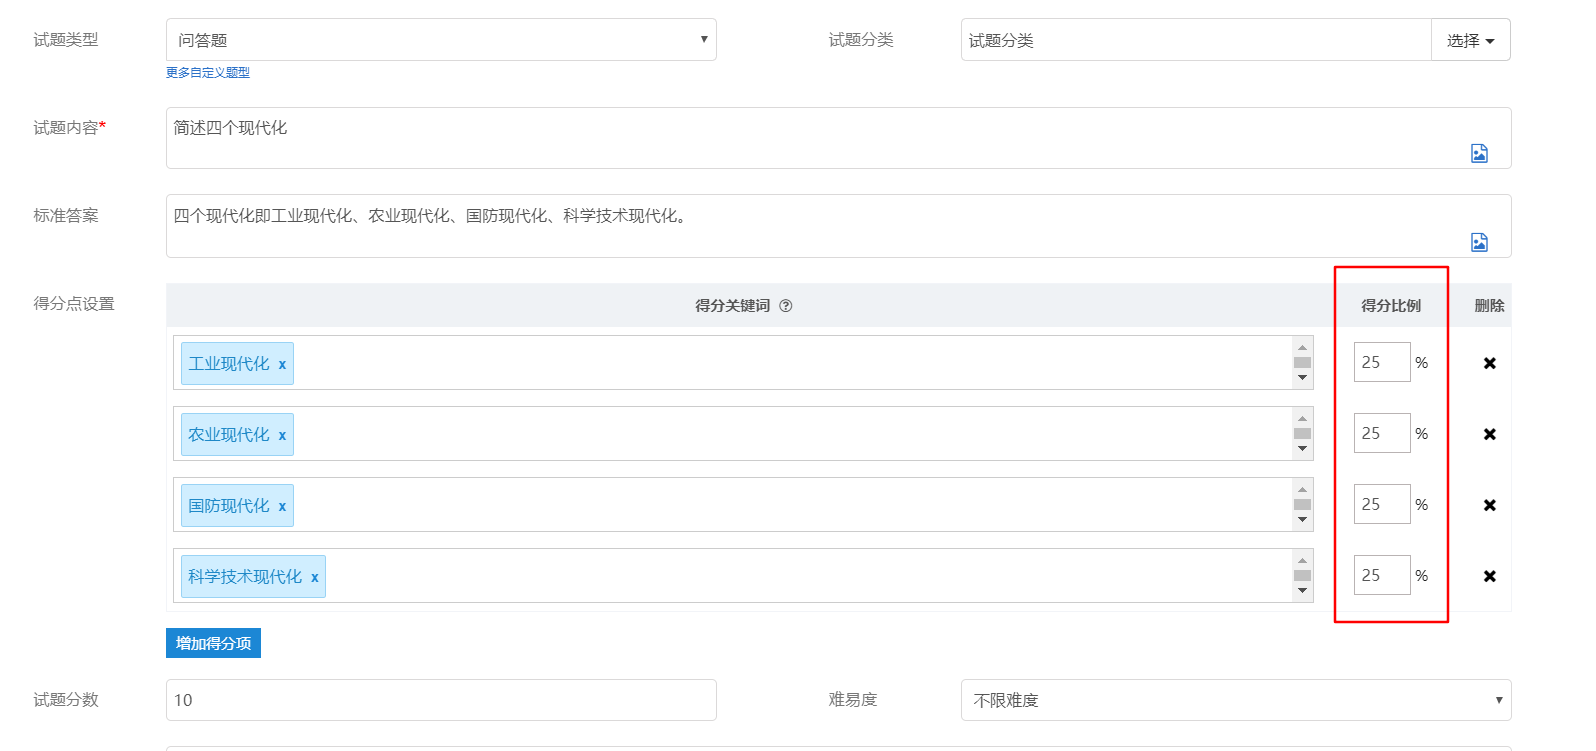Click help icon next to 得分关键词
1596x751 pixels.
click(786, 306)
